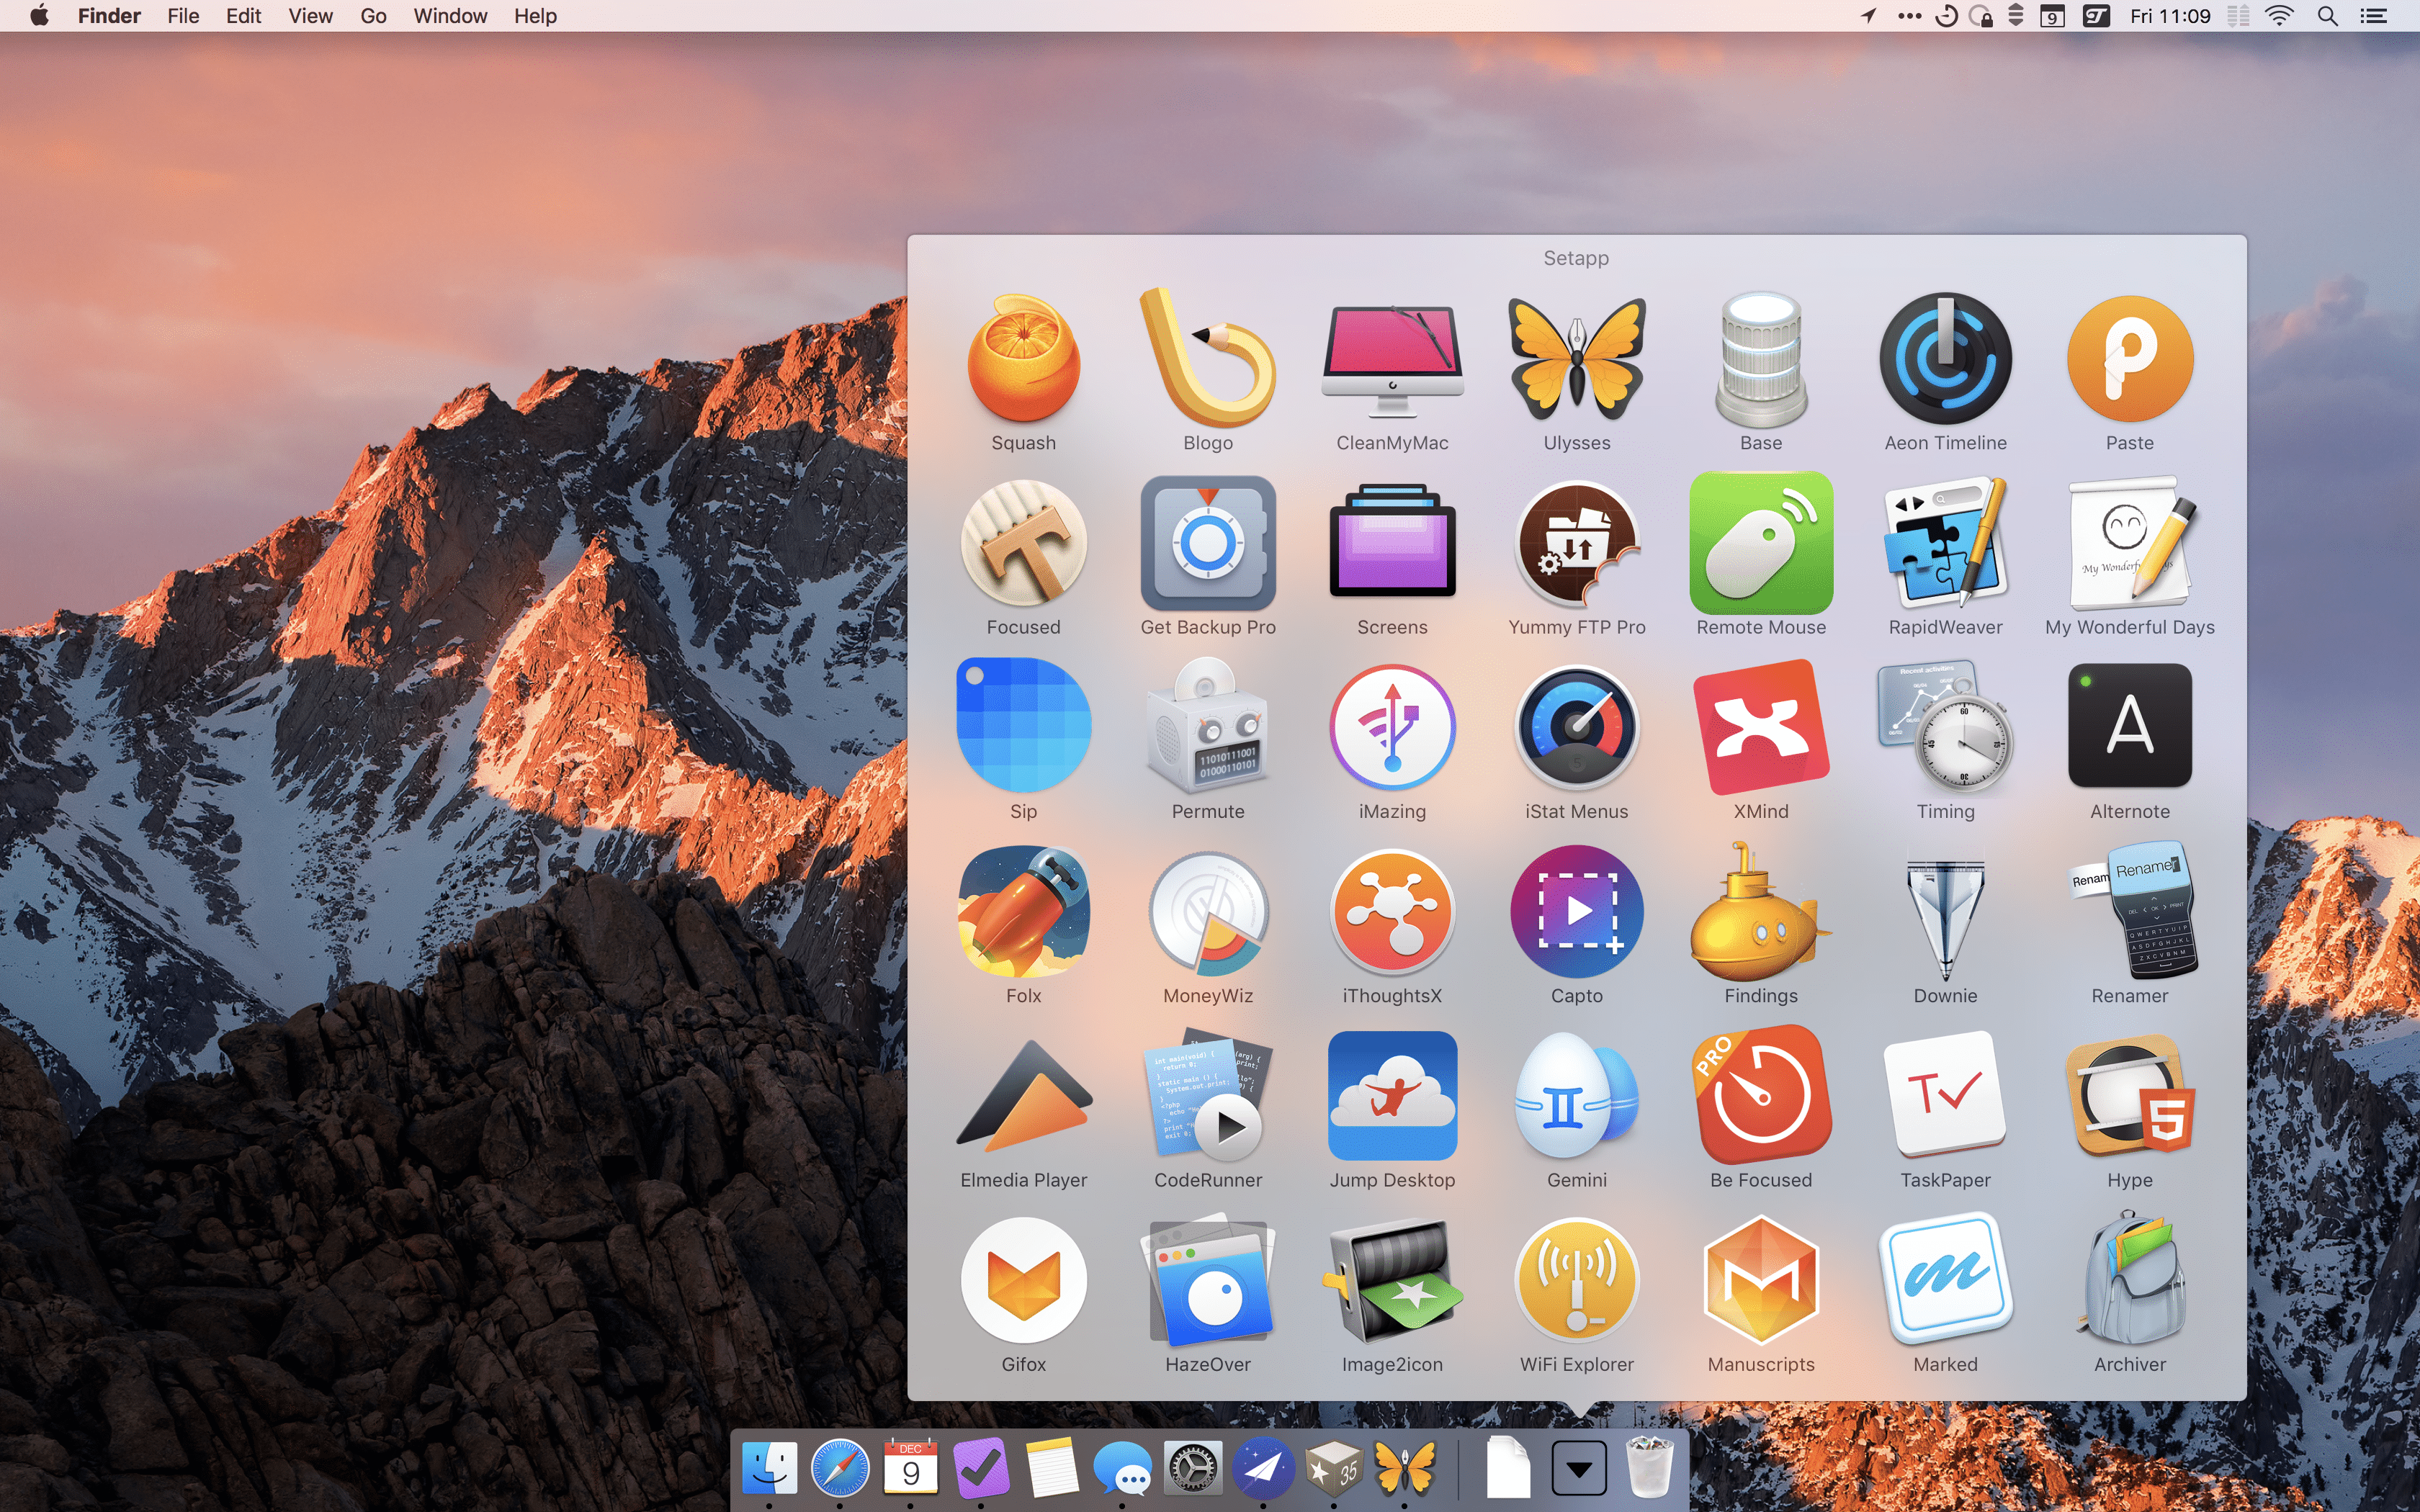Image resolution: width=2420 pixels, height=1512 pixels.
Task: Open Notification Center
Action: (2374, 16)
